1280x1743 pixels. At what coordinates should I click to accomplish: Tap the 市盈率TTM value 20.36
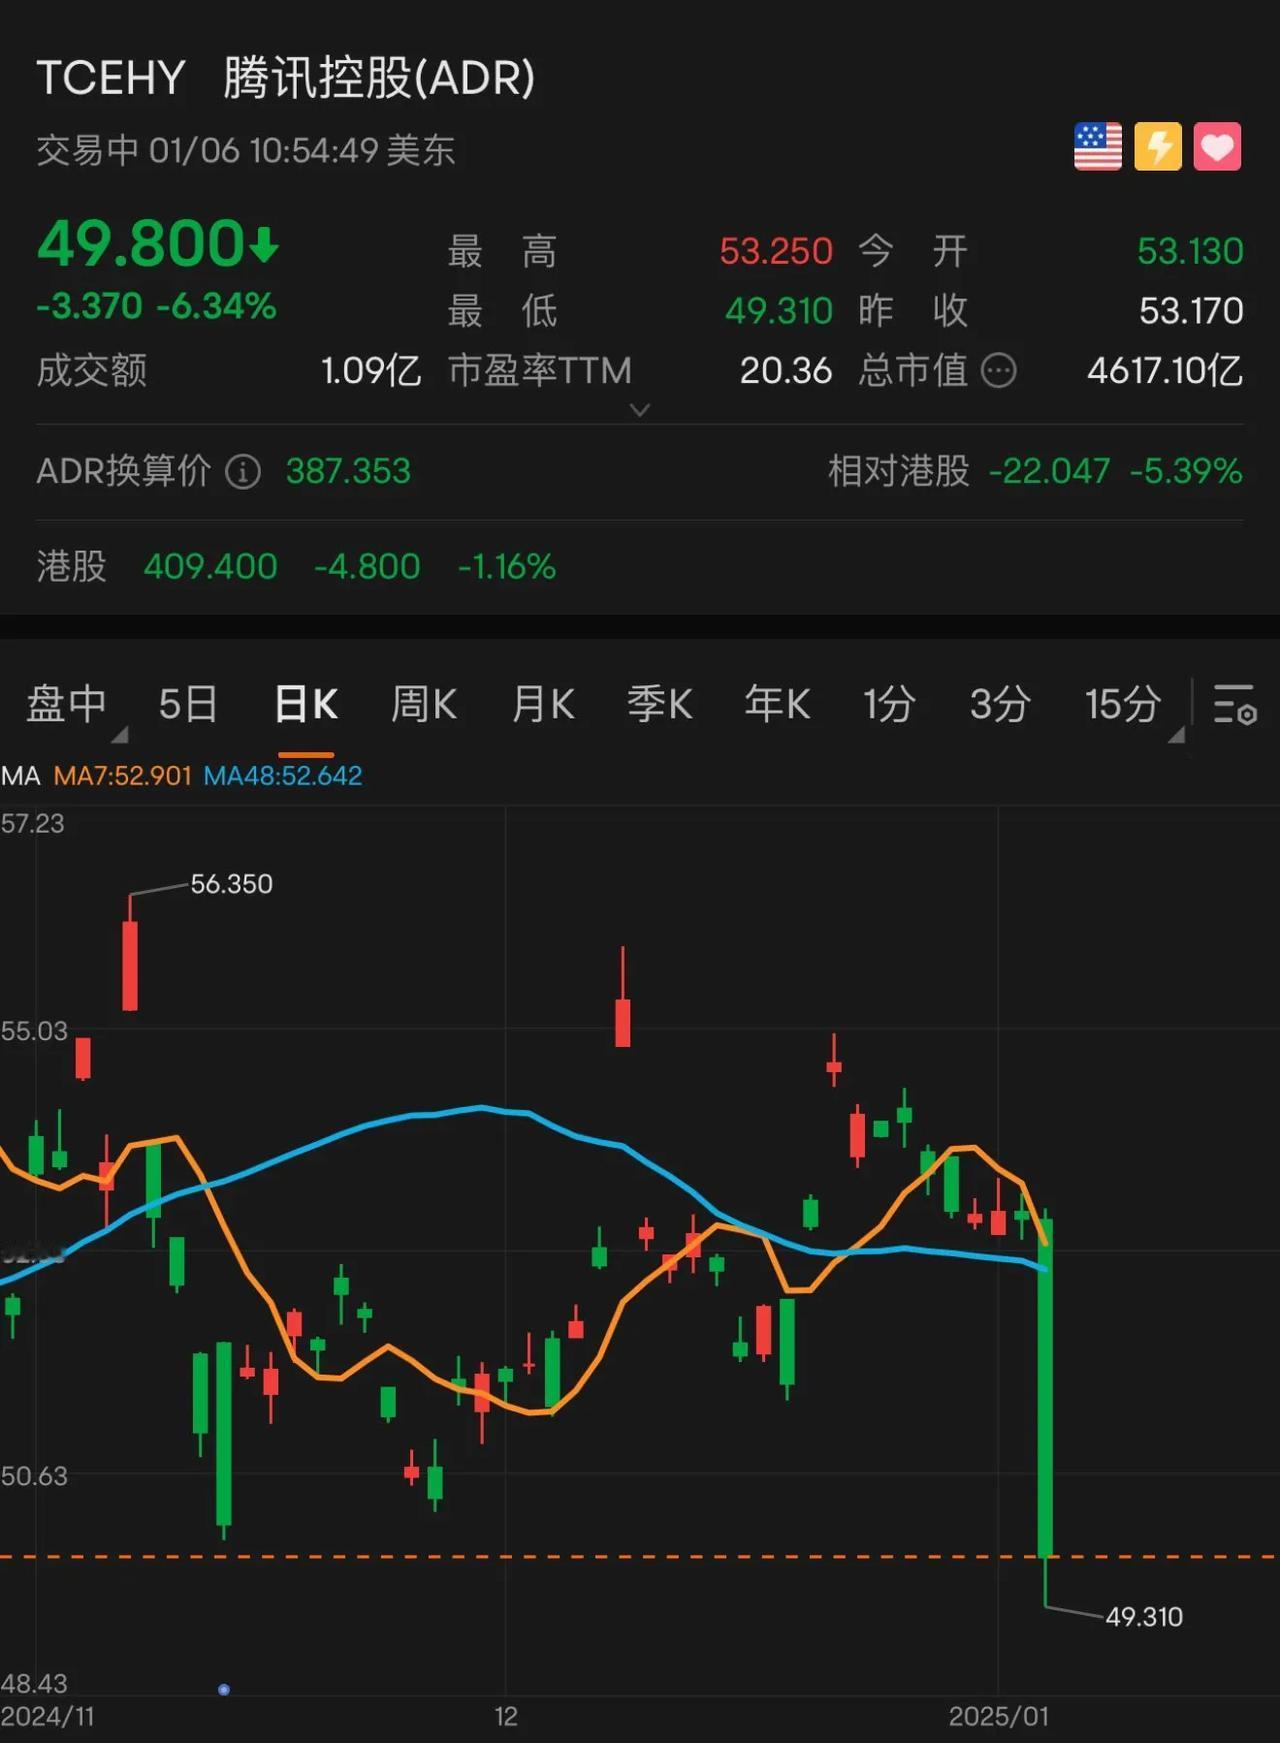786,371
